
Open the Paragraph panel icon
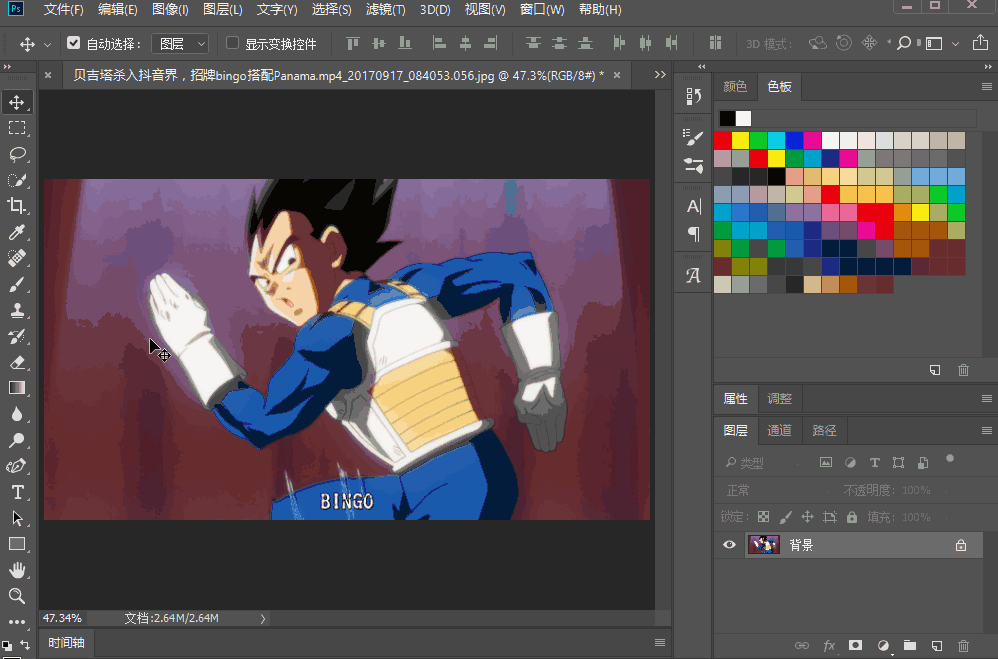click(693, 234)
